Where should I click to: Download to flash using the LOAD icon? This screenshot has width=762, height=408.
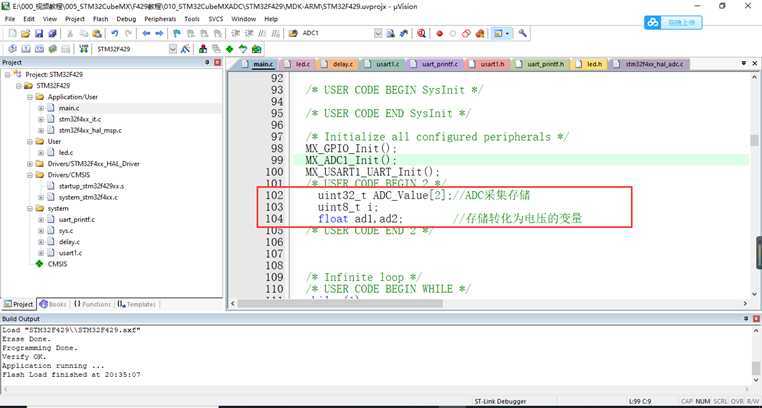(84, 49)
